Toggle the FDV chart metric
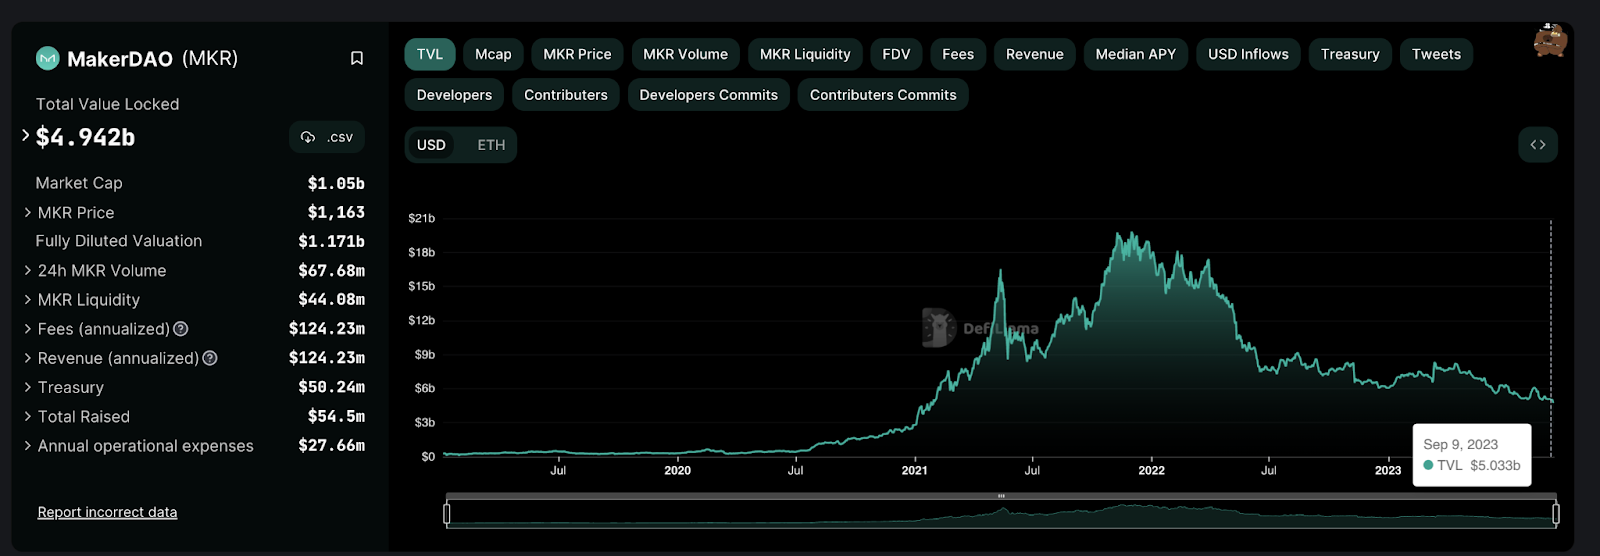Screen dimensions: 1600x556 click(x=896, y=54)
